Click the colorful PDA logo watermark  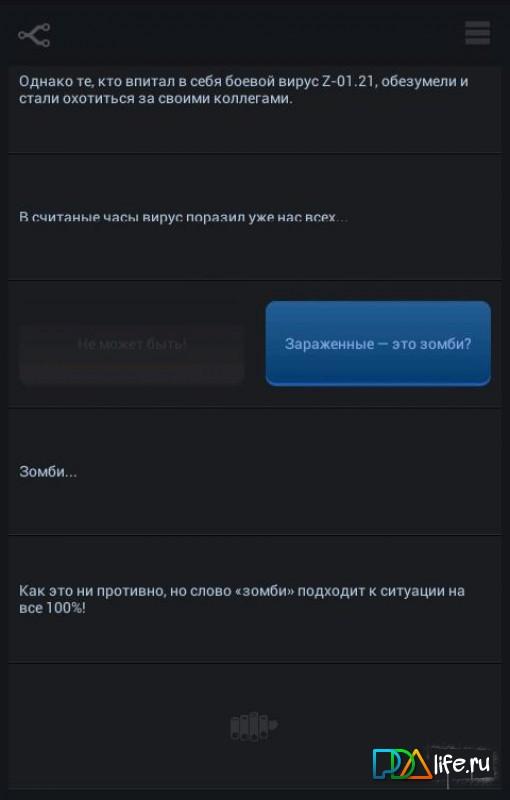click(401, 763)
